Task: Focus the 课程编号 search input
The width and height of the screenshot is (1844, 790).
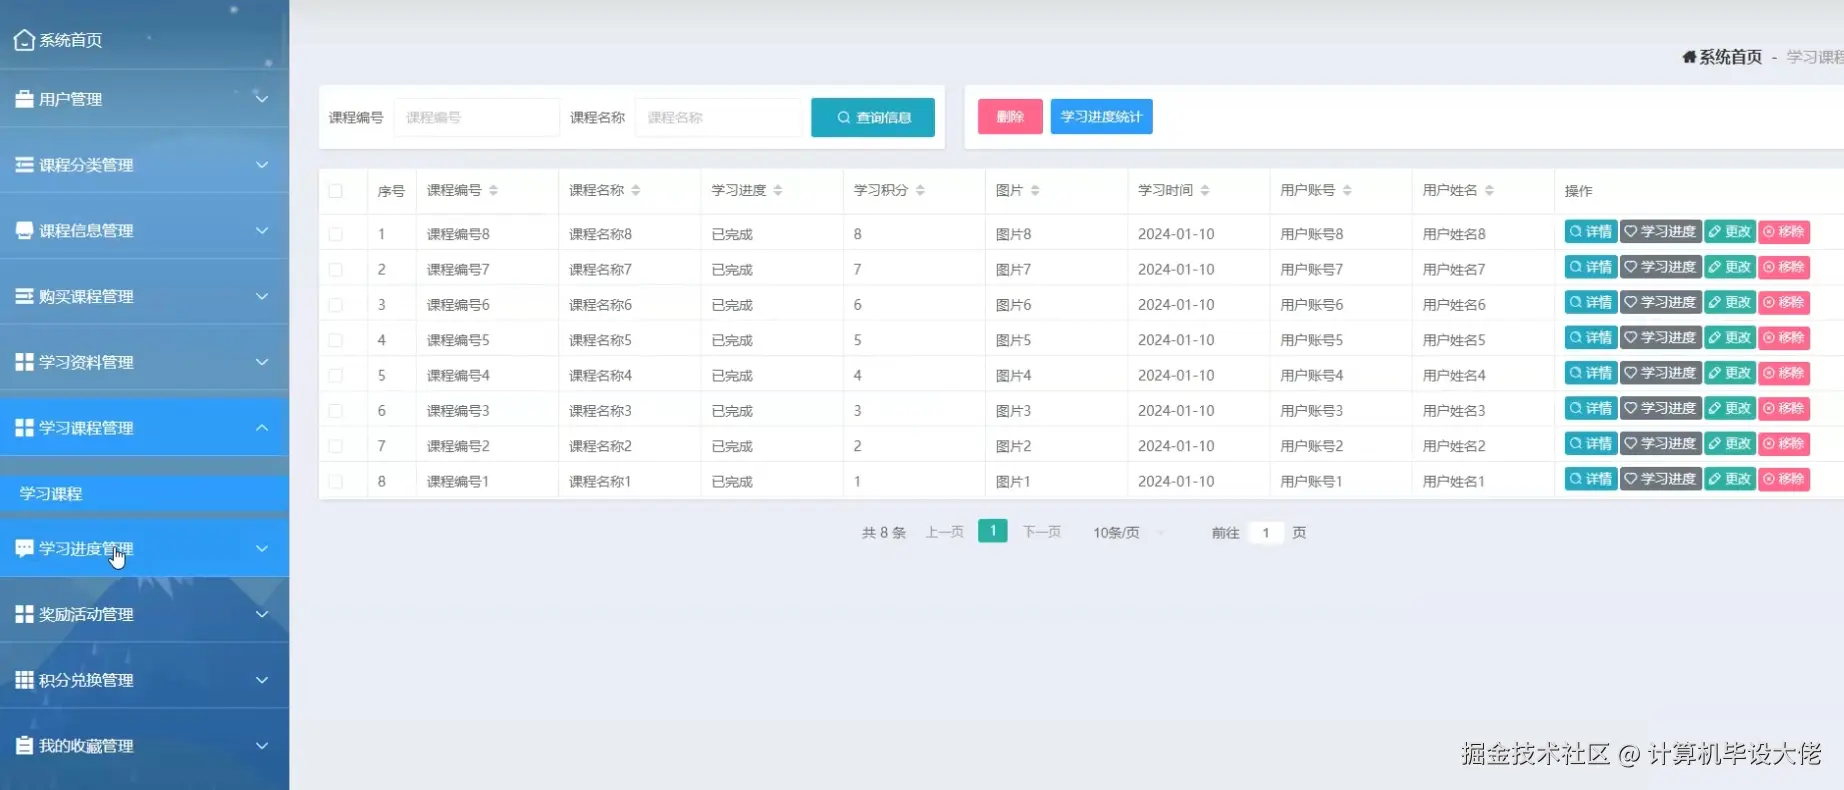Action: (x=477, y=117)
